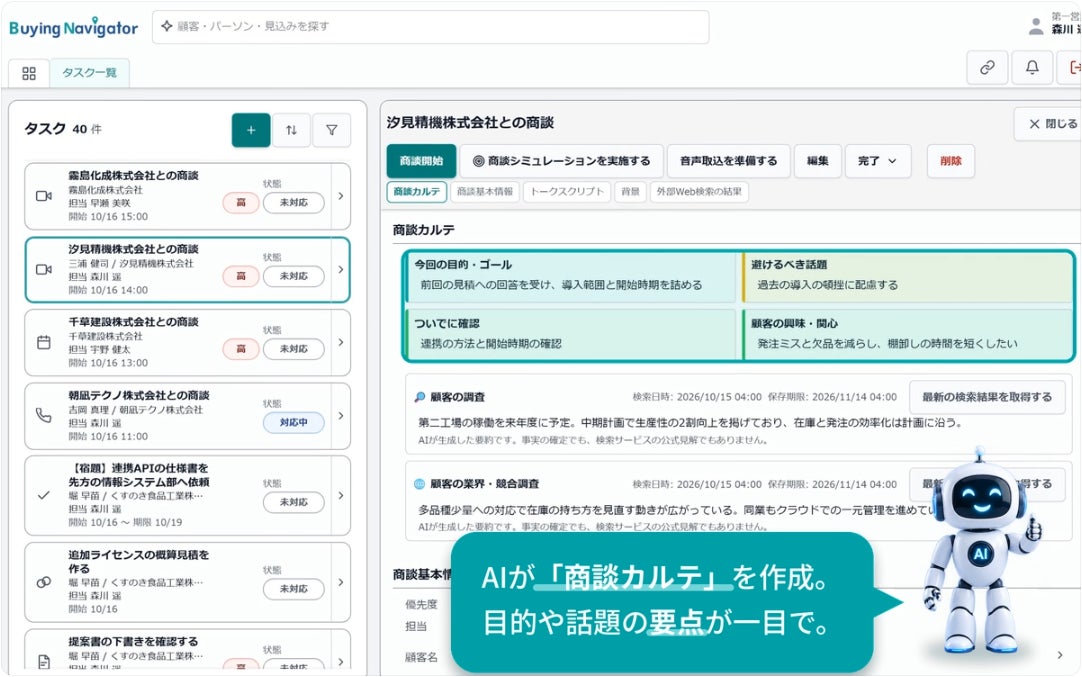
Task: Click the Buying Navigator logo
Action: (x=73, y=28)
